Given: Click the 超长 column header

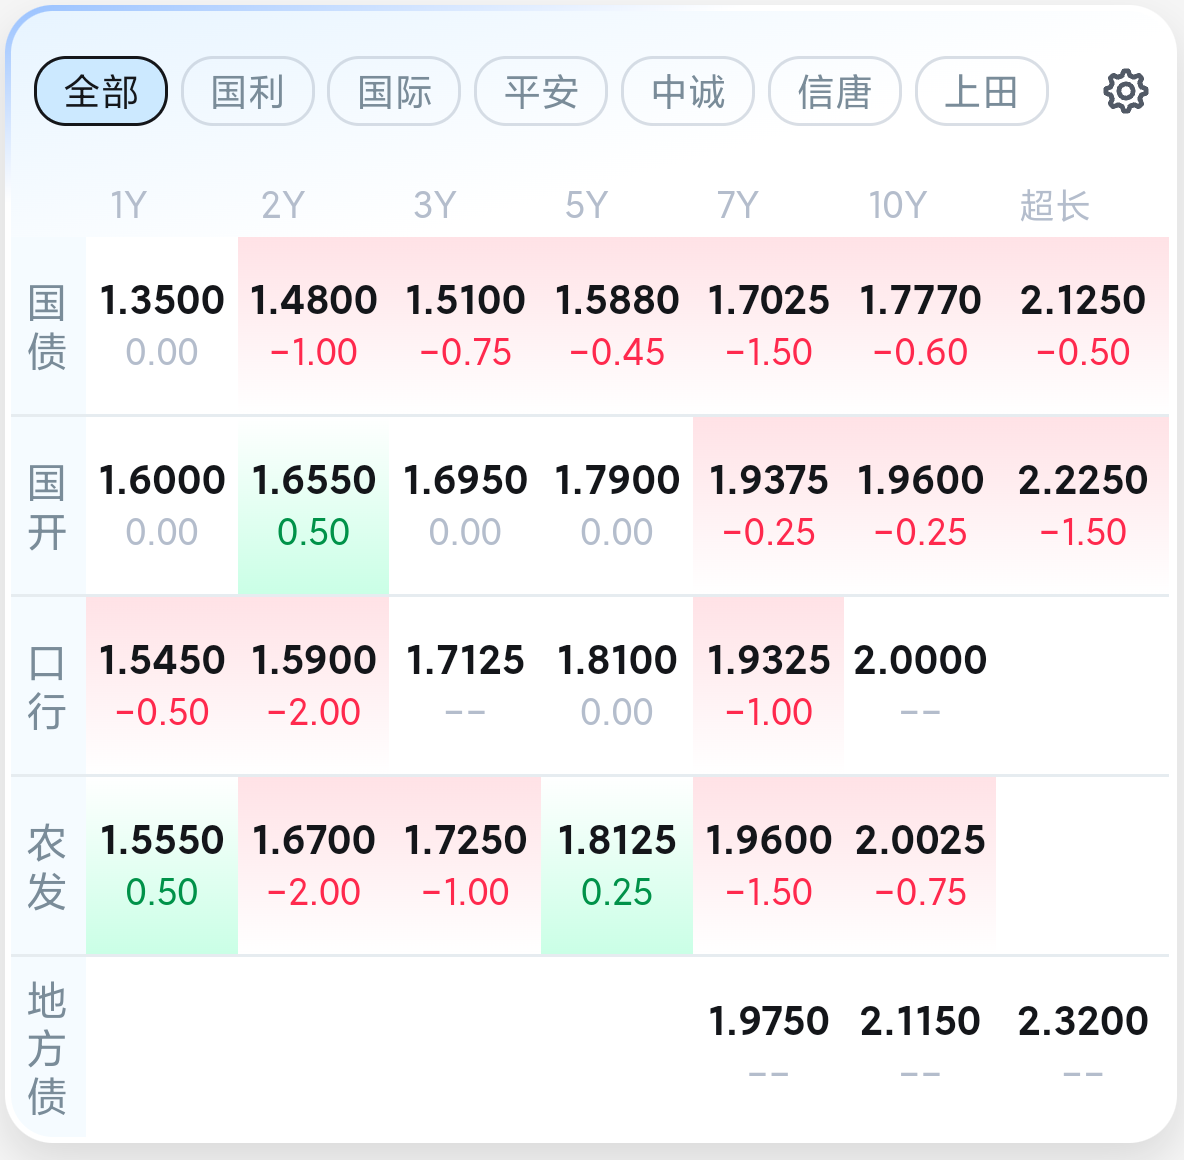Looking at the screenshot, I should tap(1054, 205).
